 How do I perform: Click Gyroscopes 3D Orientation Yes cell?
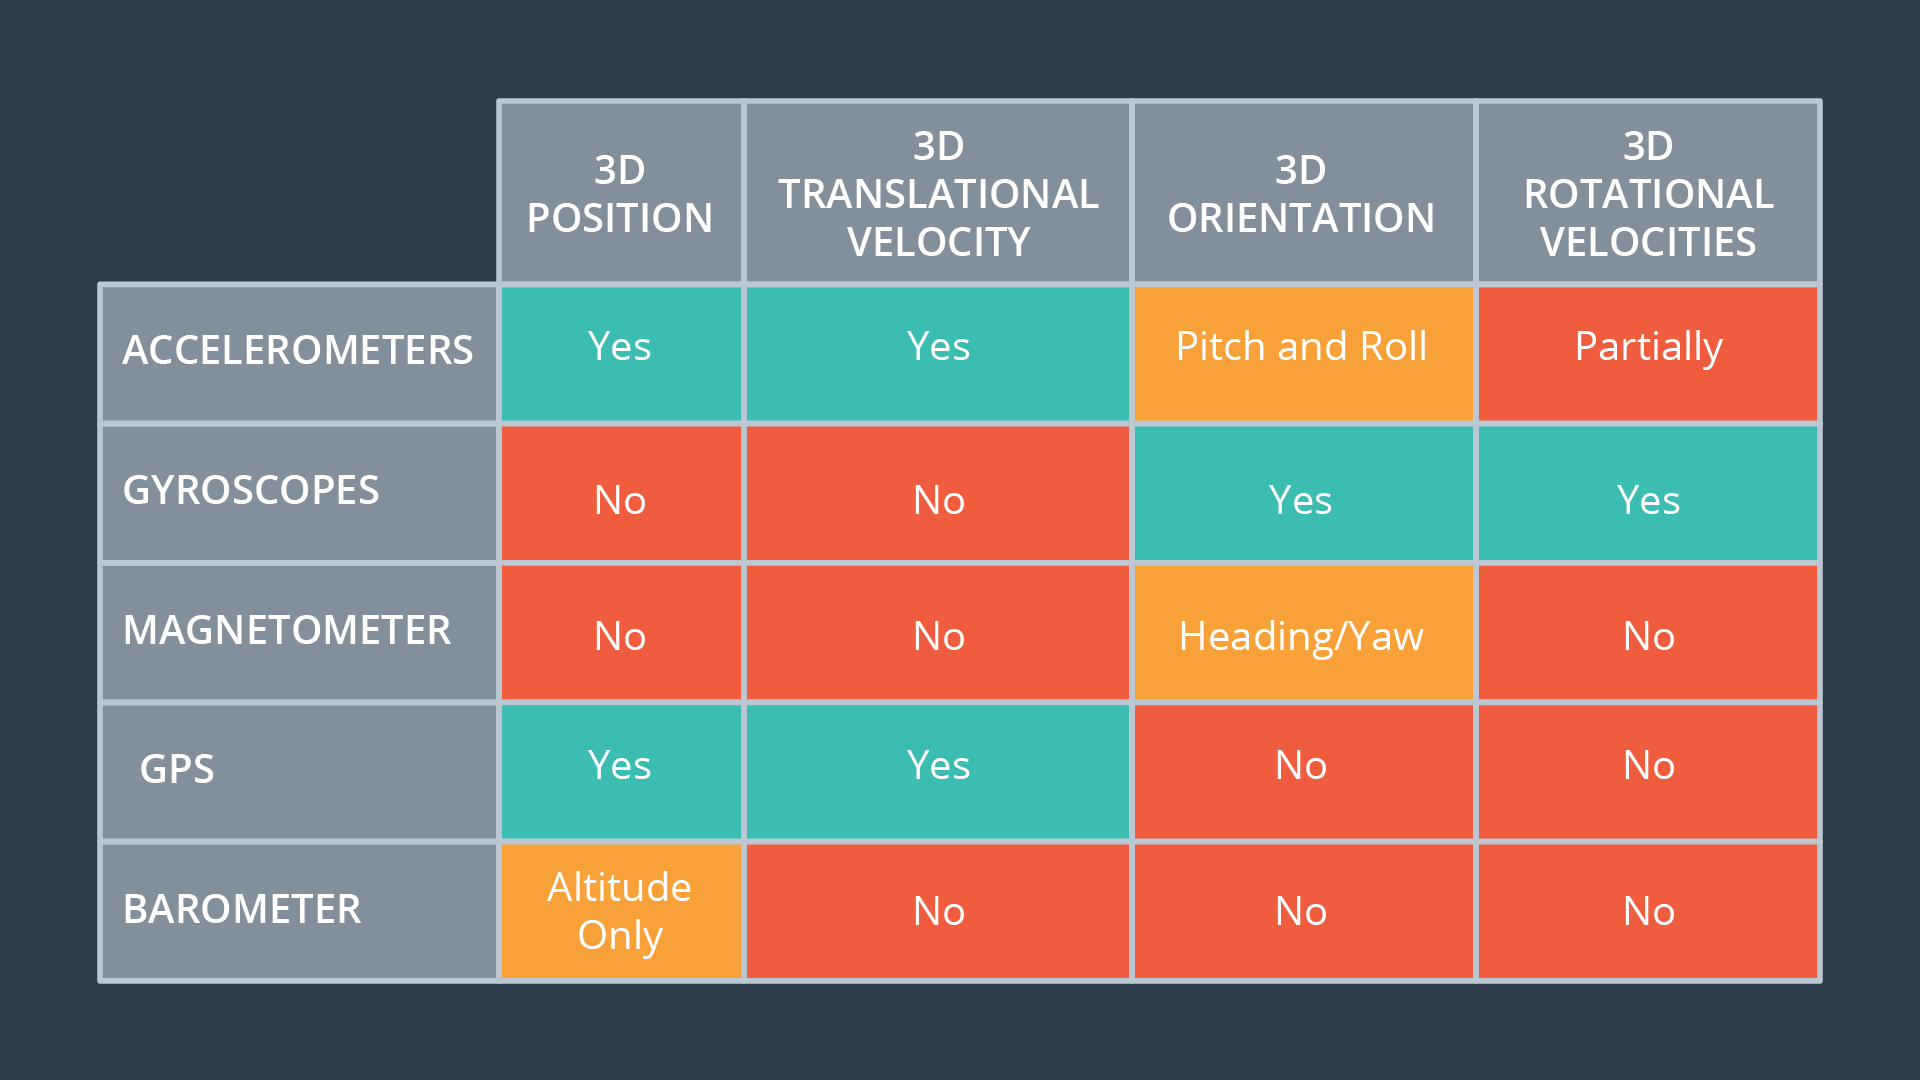coord(1303,494)
